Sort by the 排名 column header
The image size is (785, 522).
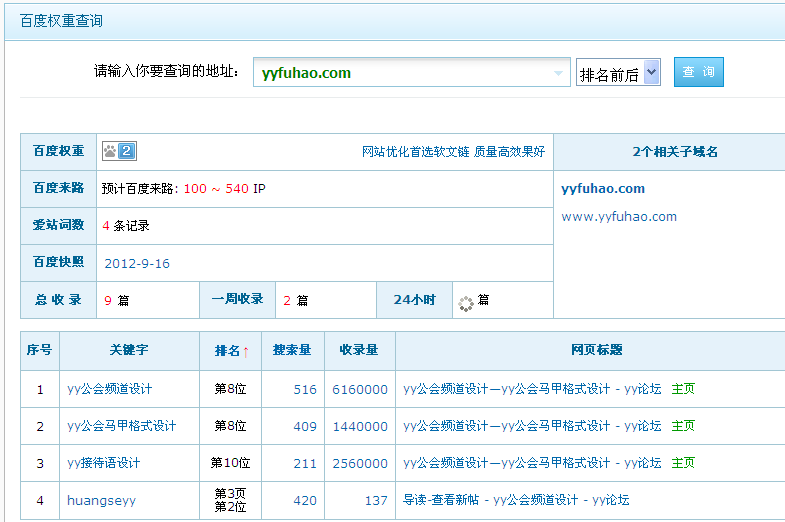(232, 351)
